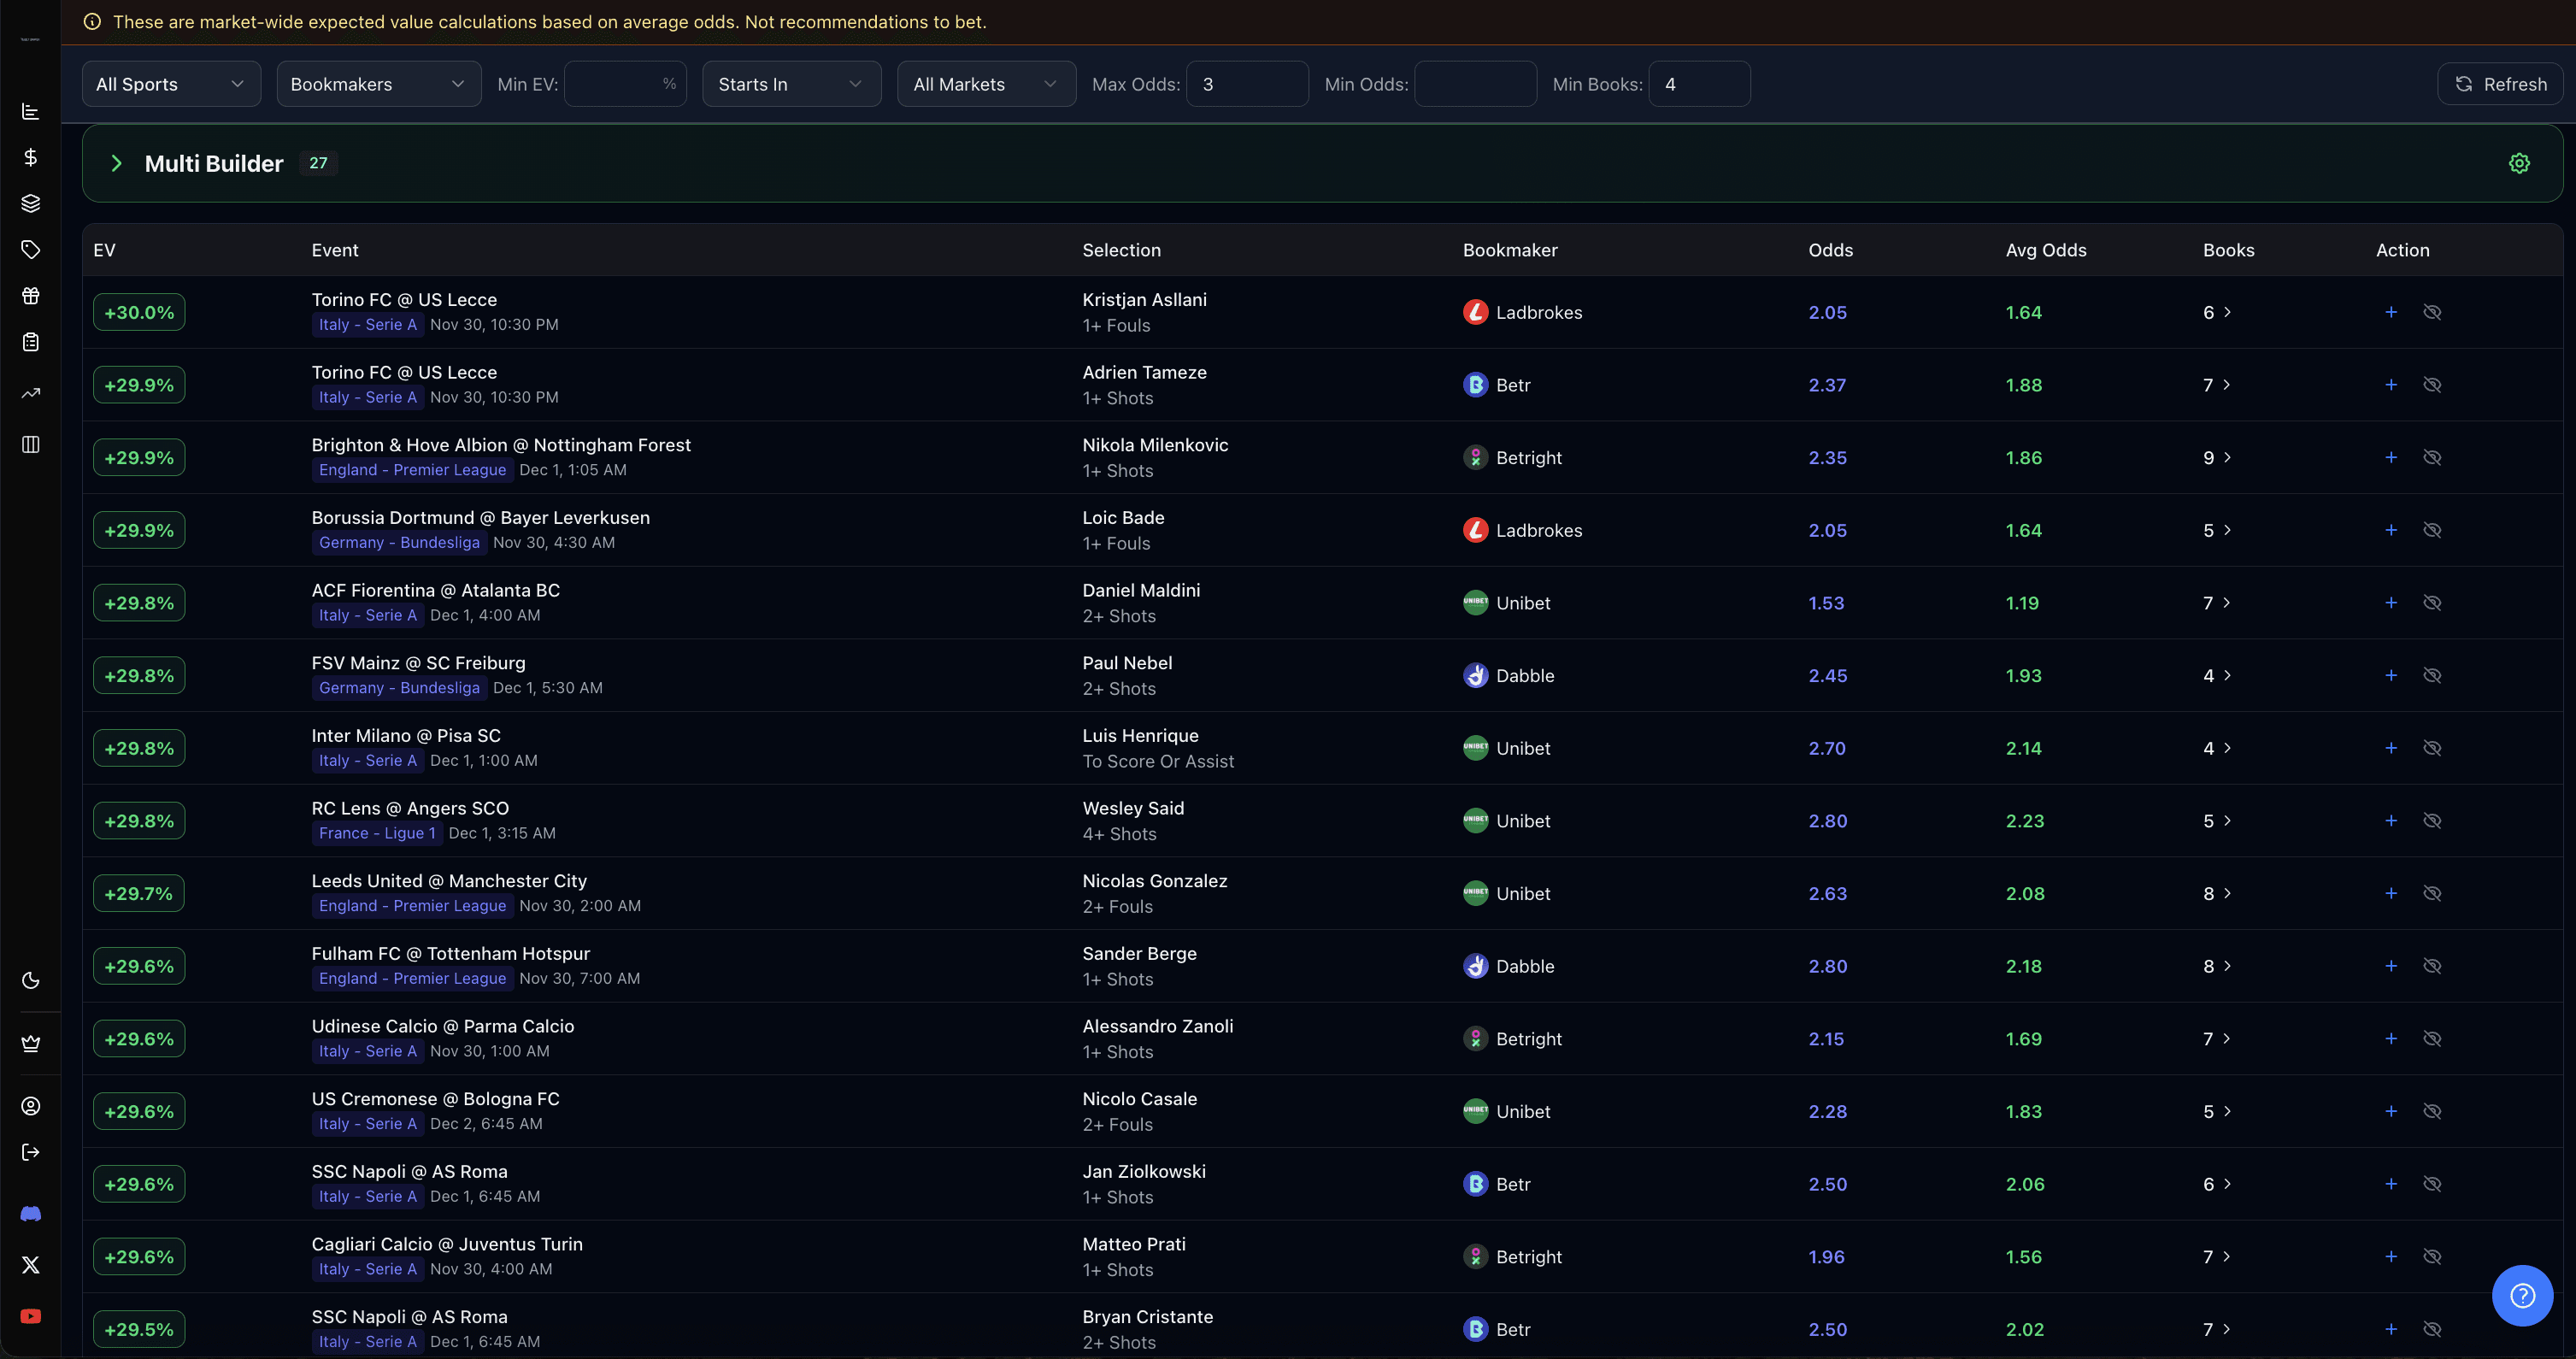
Task: Hide the Paul Nebel 2+ Shots row
Action: coord(2432,675)
